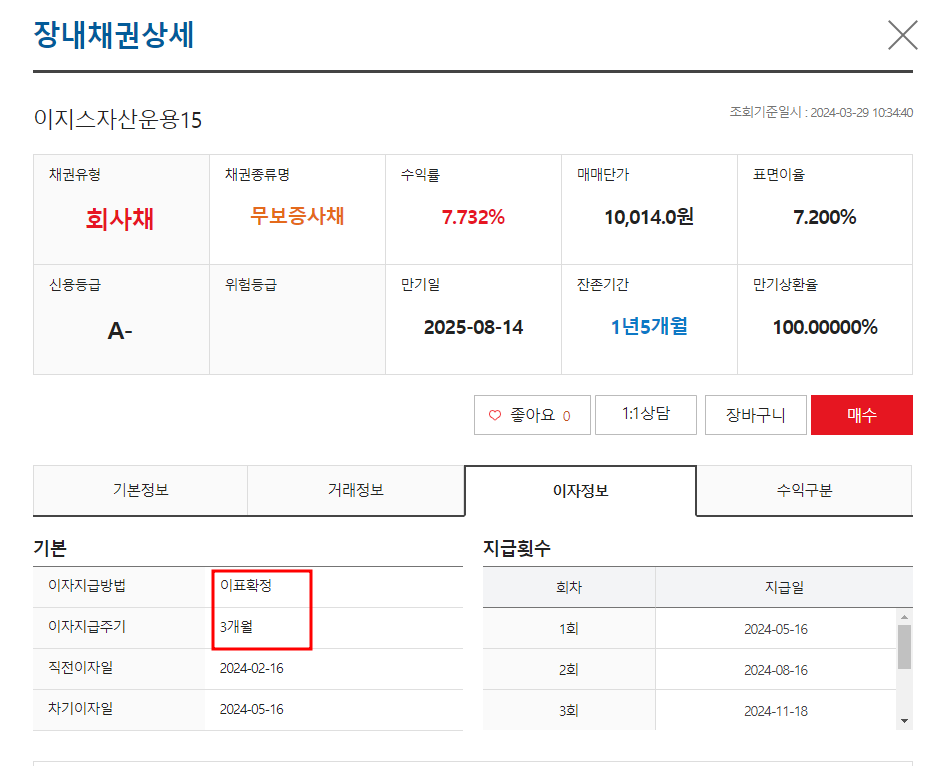Click the 회차 column header
The width and height of the screenshot is (928, 766).
click(x=569, y=587)
